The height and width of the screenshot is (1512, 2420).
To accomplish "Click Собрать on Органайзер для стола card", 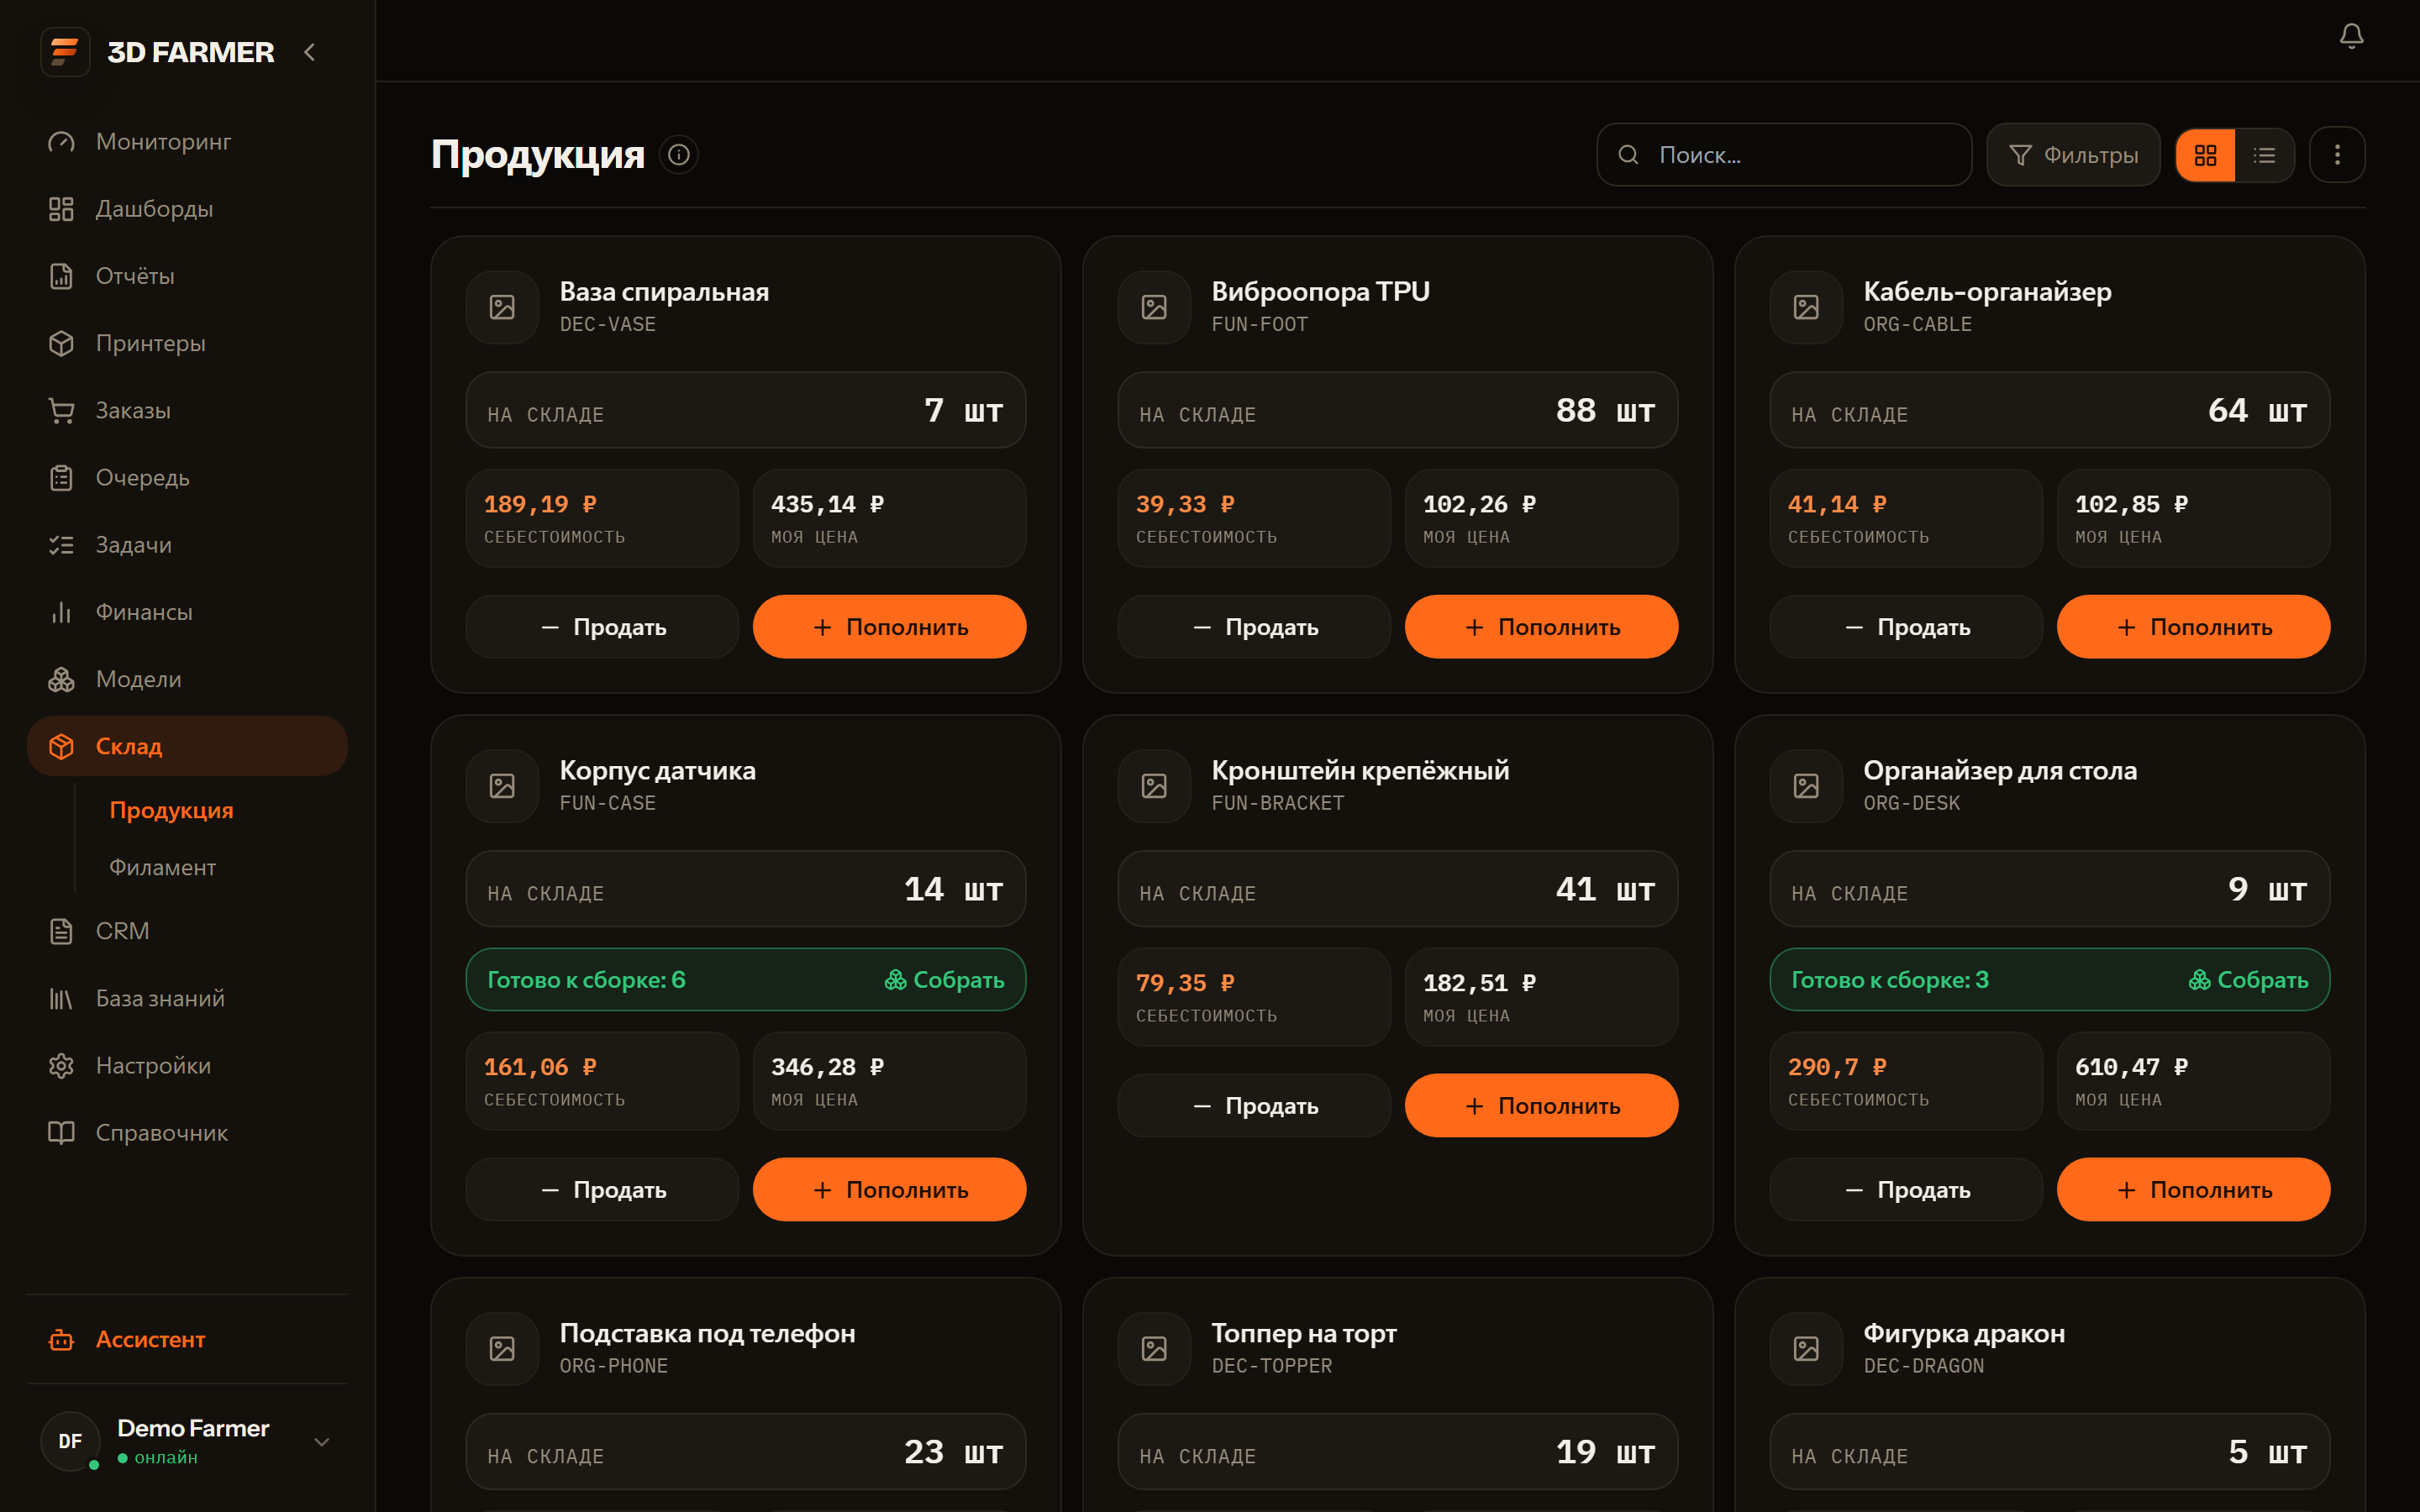I will click(2249, 980).
